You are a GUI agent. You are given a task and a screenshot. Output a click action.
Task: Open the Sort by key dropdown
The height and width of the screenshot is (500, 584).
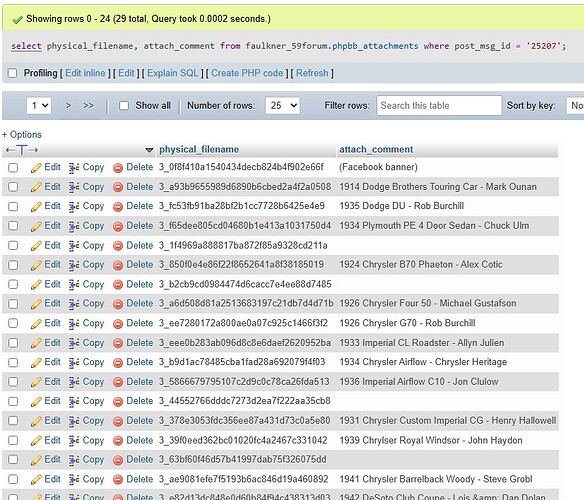tap(575, 106)
